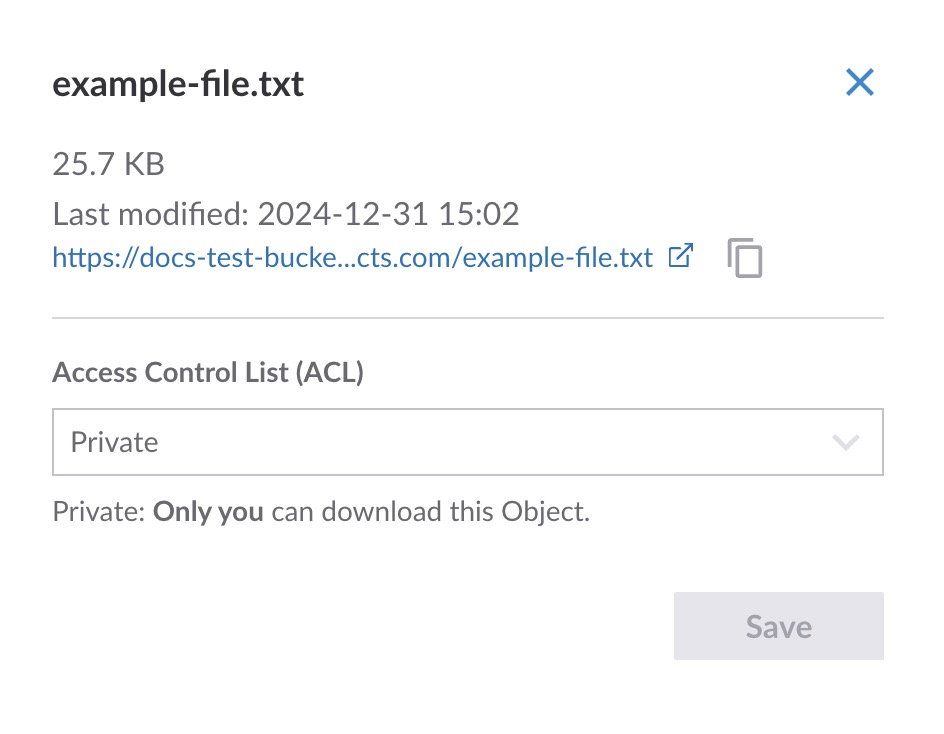Screen dimensions: 944x734
Task: Click the 25.7 KB file size text
Action: [x=108, y=164]
